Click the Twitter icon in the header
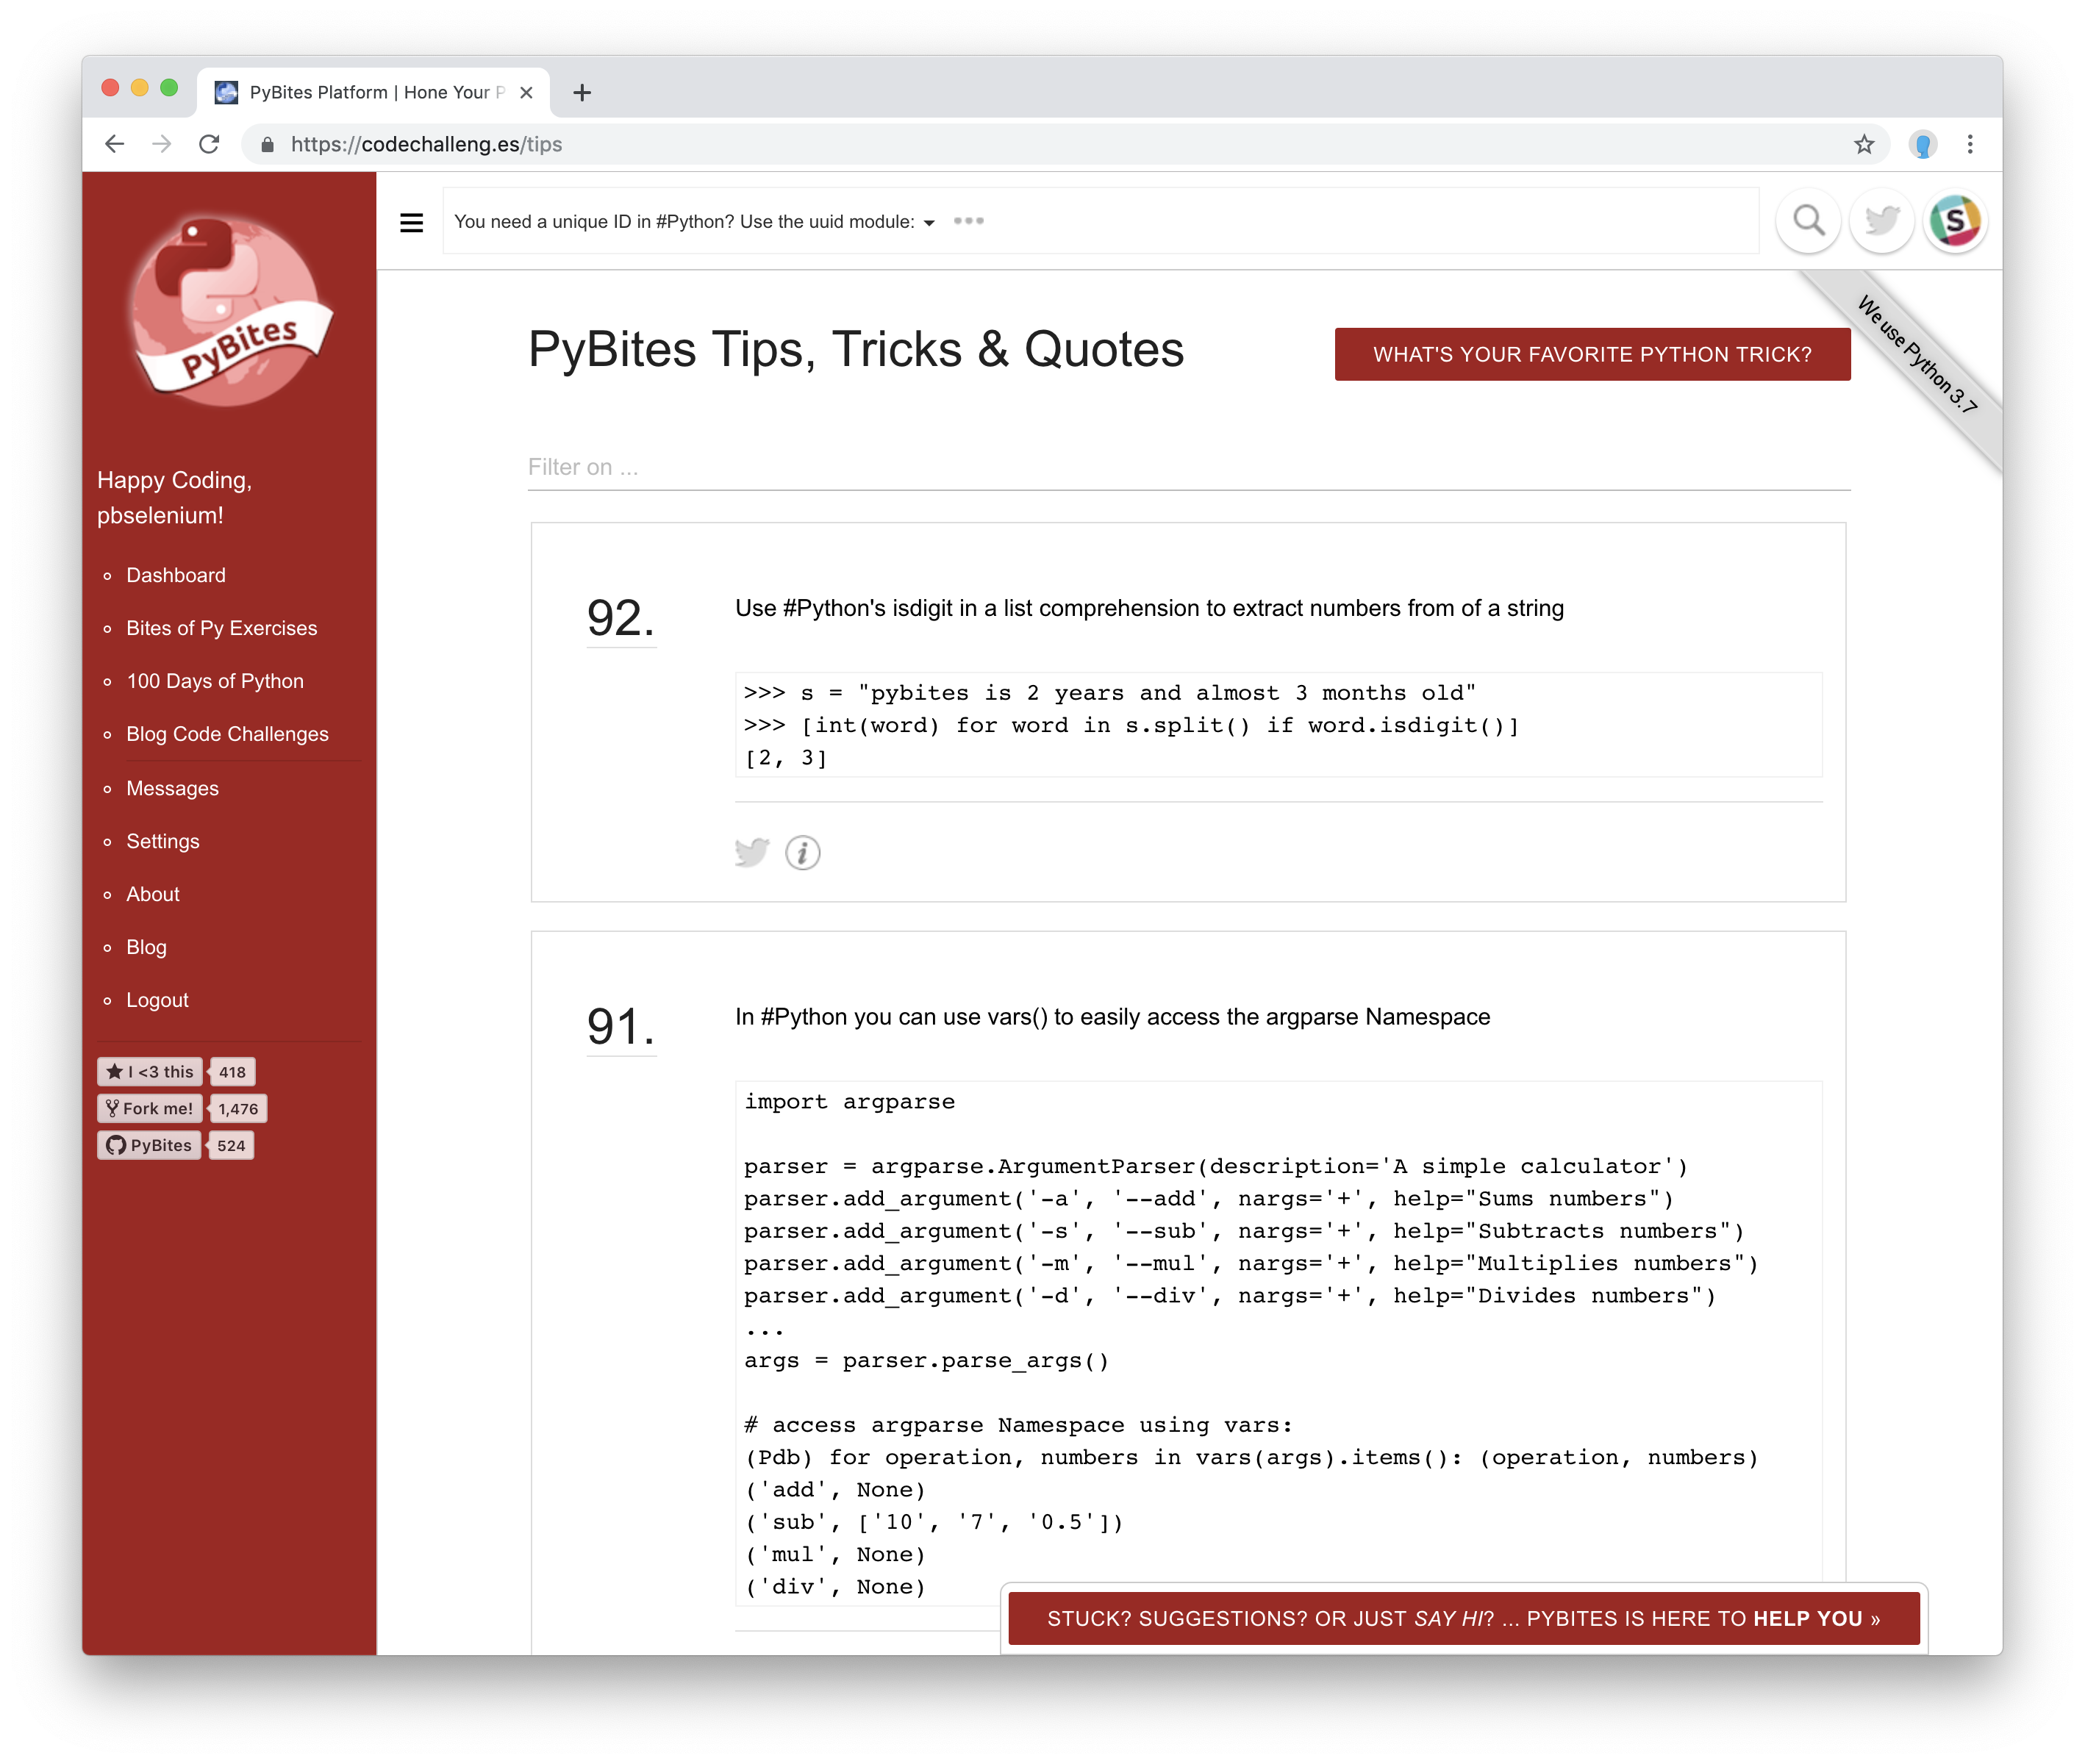This screenshot has height=1764, width=2085. (x=1881, y=221)
